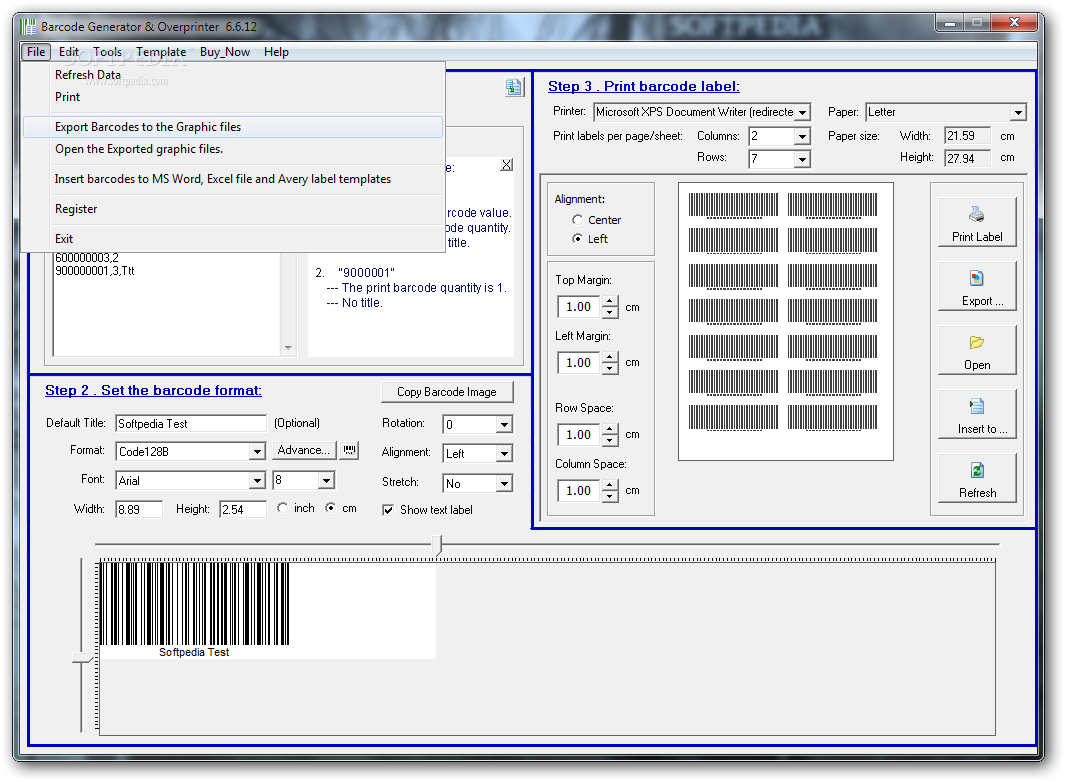Choose Insert barcodes to MS Word entry
The width and height of the screenshot is (1065, 782).
[233, 179]
